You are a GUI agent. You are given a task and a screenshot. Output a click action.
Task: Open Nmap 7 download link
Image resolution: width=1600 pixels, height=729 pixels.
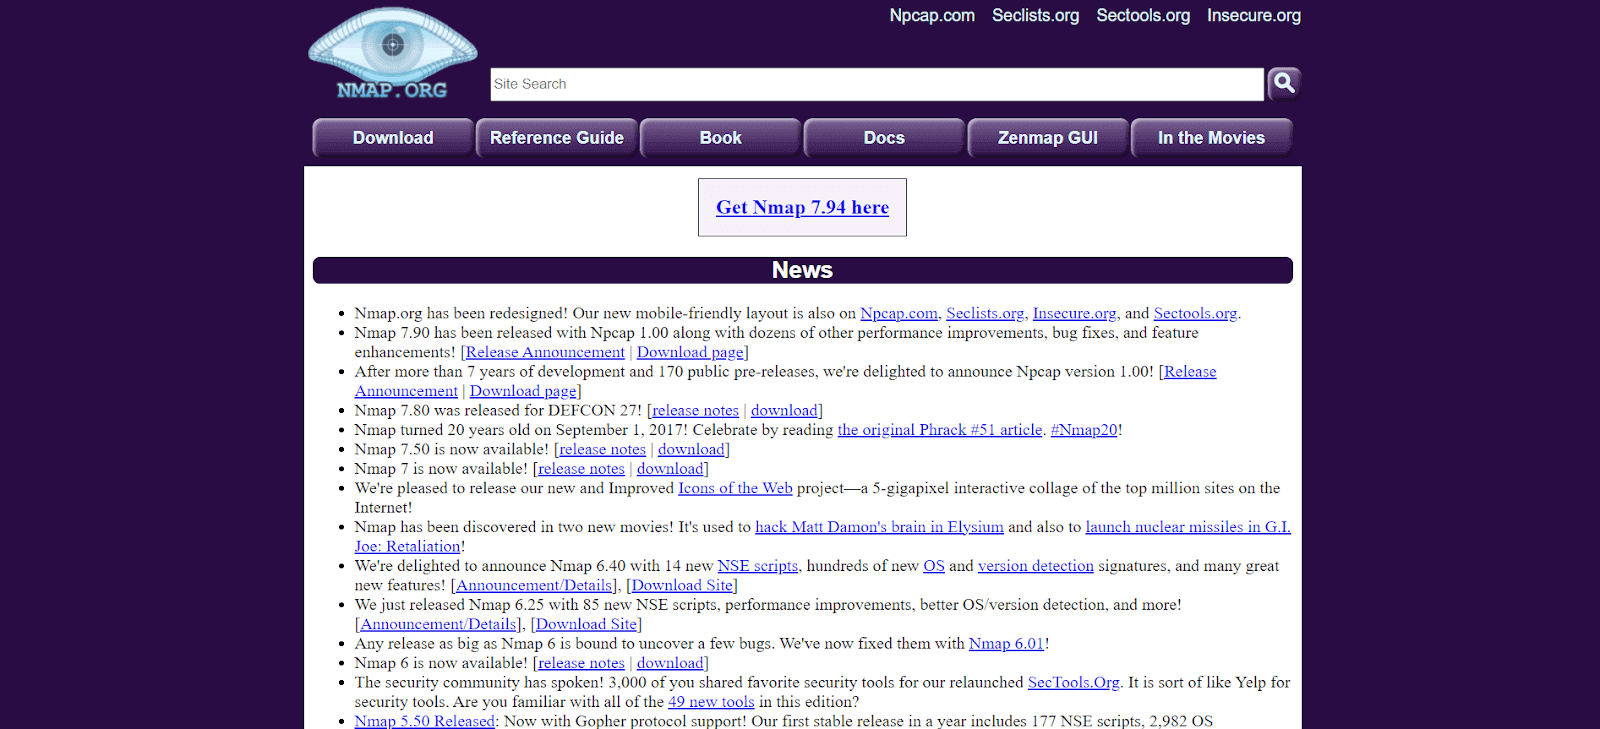[670, 469]
